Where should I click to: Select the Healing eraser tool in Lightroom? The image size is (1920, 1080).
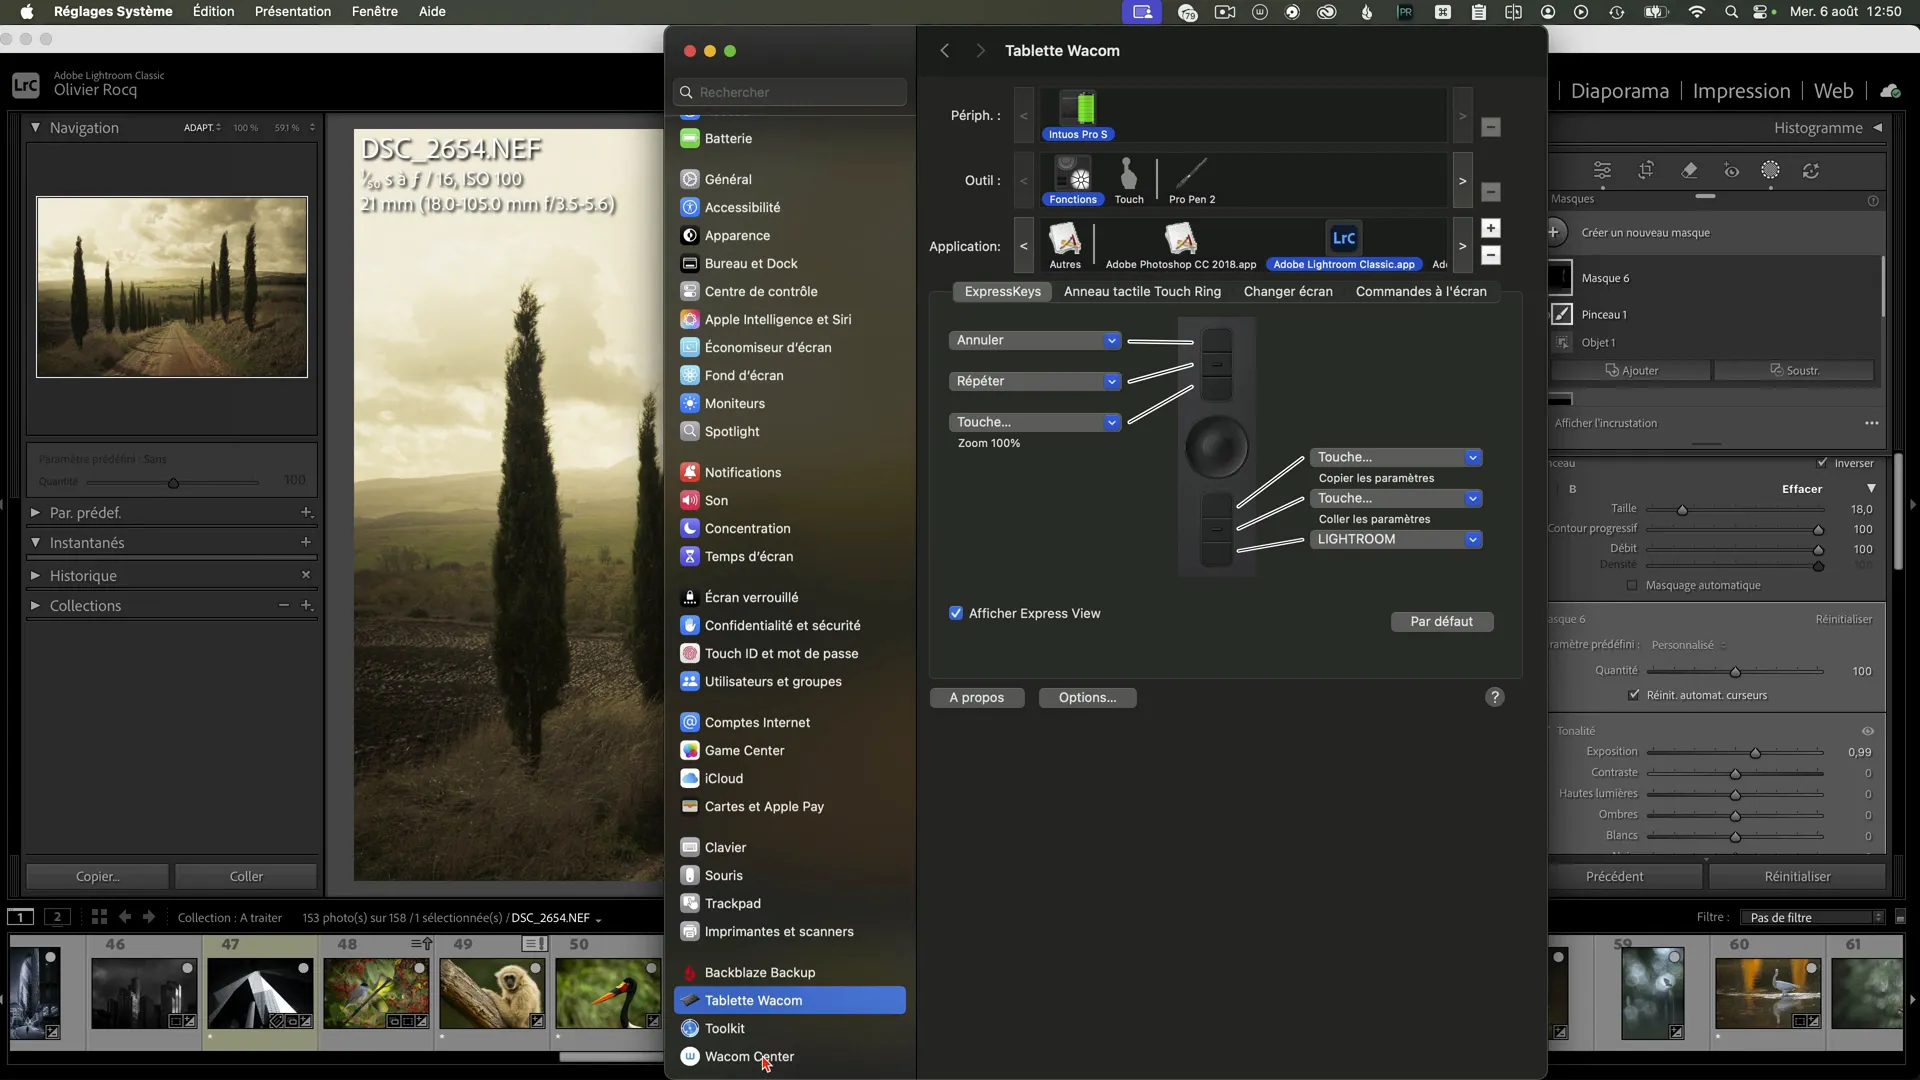coord(1689,171)
